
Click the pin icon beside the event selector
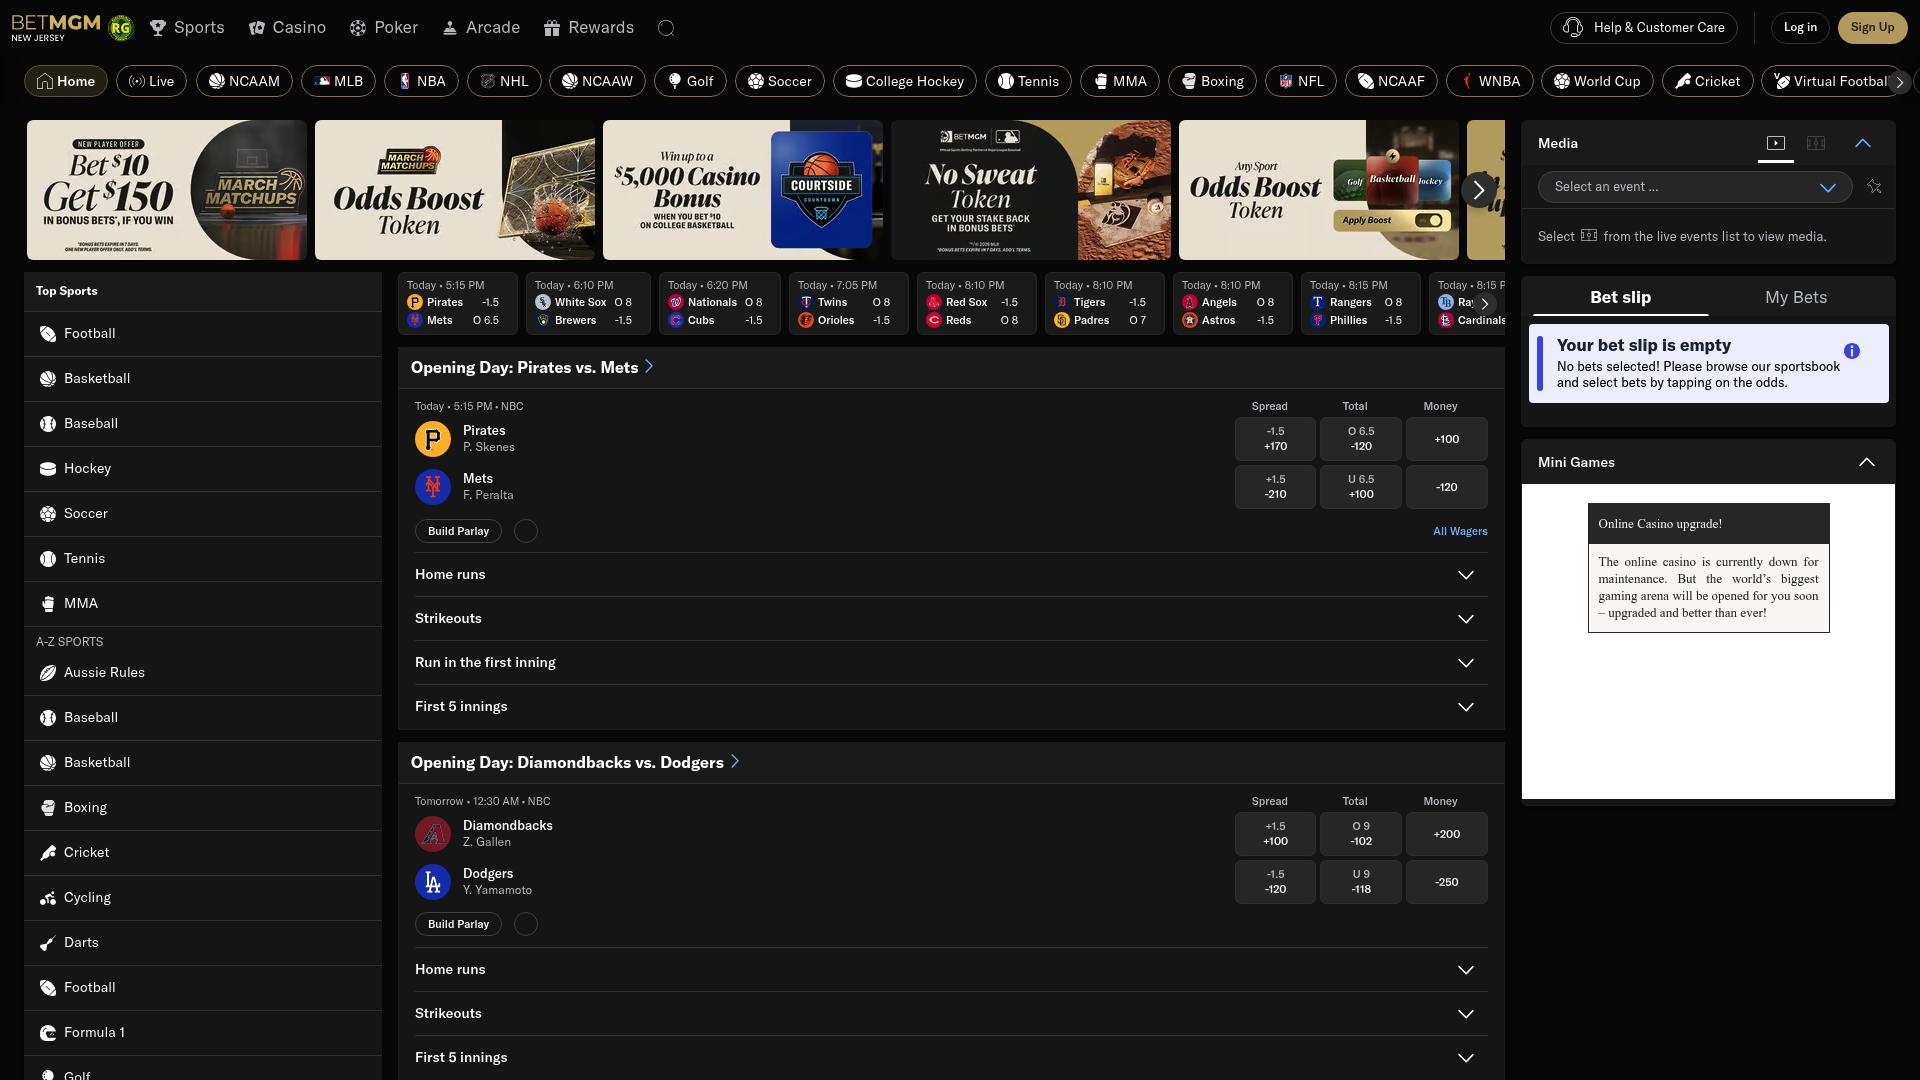coord(1875,187)
